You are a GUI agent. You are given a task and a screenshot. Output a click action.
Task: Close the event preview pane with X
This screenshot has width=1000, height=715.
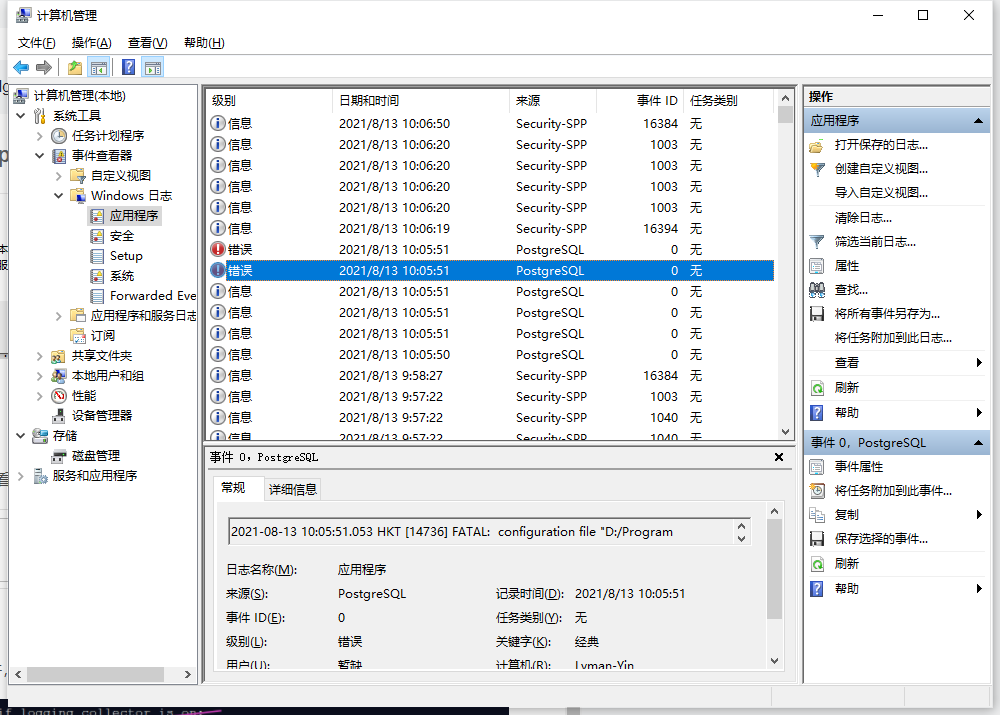click(778, 458)
